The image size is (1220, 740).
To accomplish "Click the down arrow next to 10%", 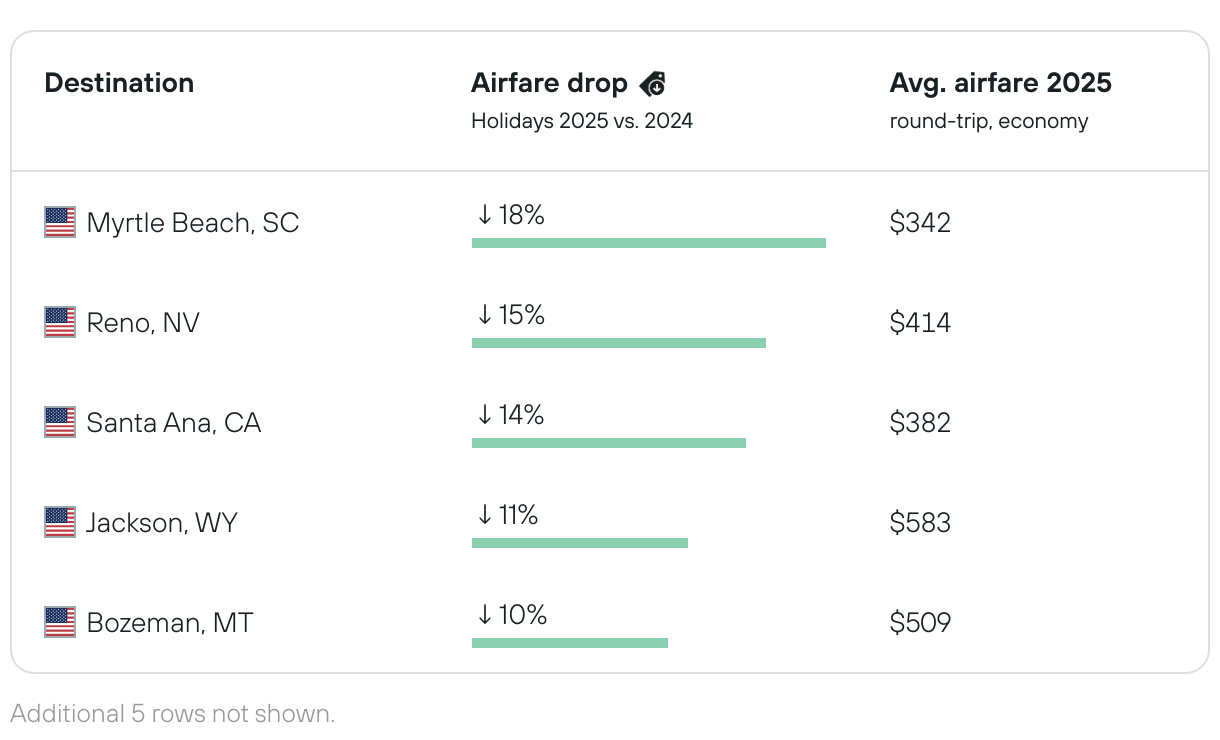I will 485,615.
